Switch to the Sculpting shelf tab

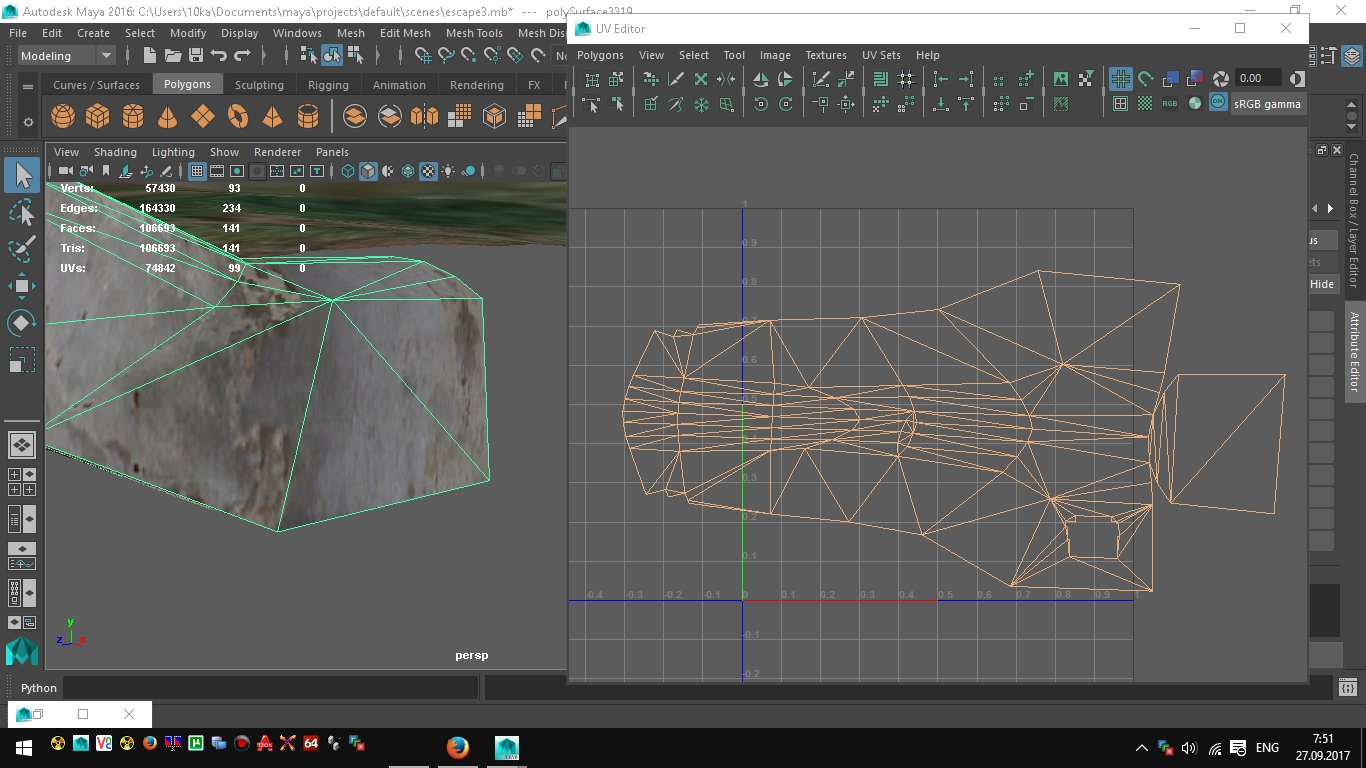coord(259,85)
